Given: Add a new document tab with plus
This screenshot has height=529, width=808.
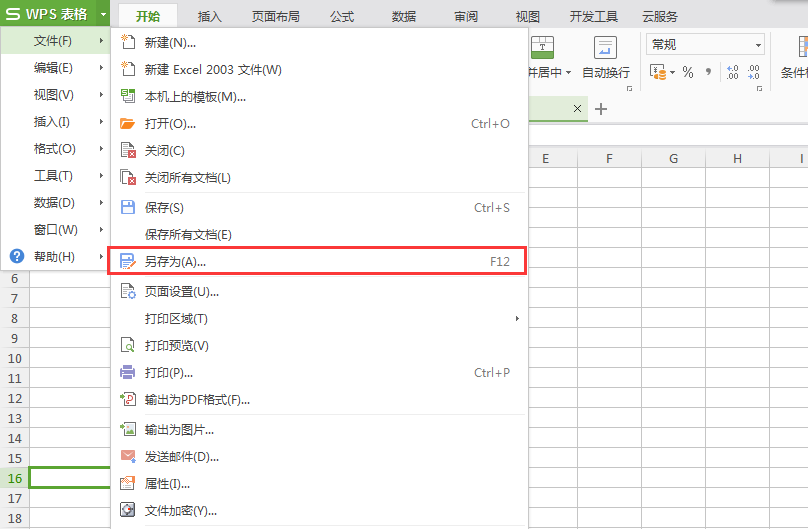Looking at the screenshot, I should [601, 109].
